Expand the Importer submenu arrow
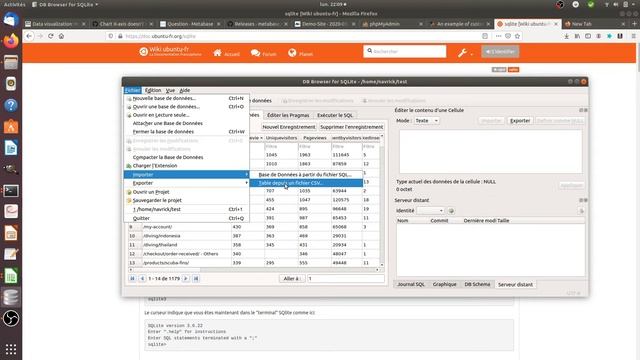The image size is (640, 360). point(246,174)
